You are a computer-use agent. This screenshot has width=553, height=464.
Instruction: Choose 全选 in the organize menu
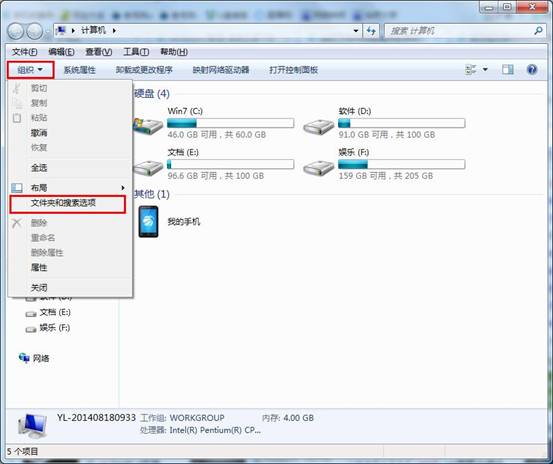(39, 168)
